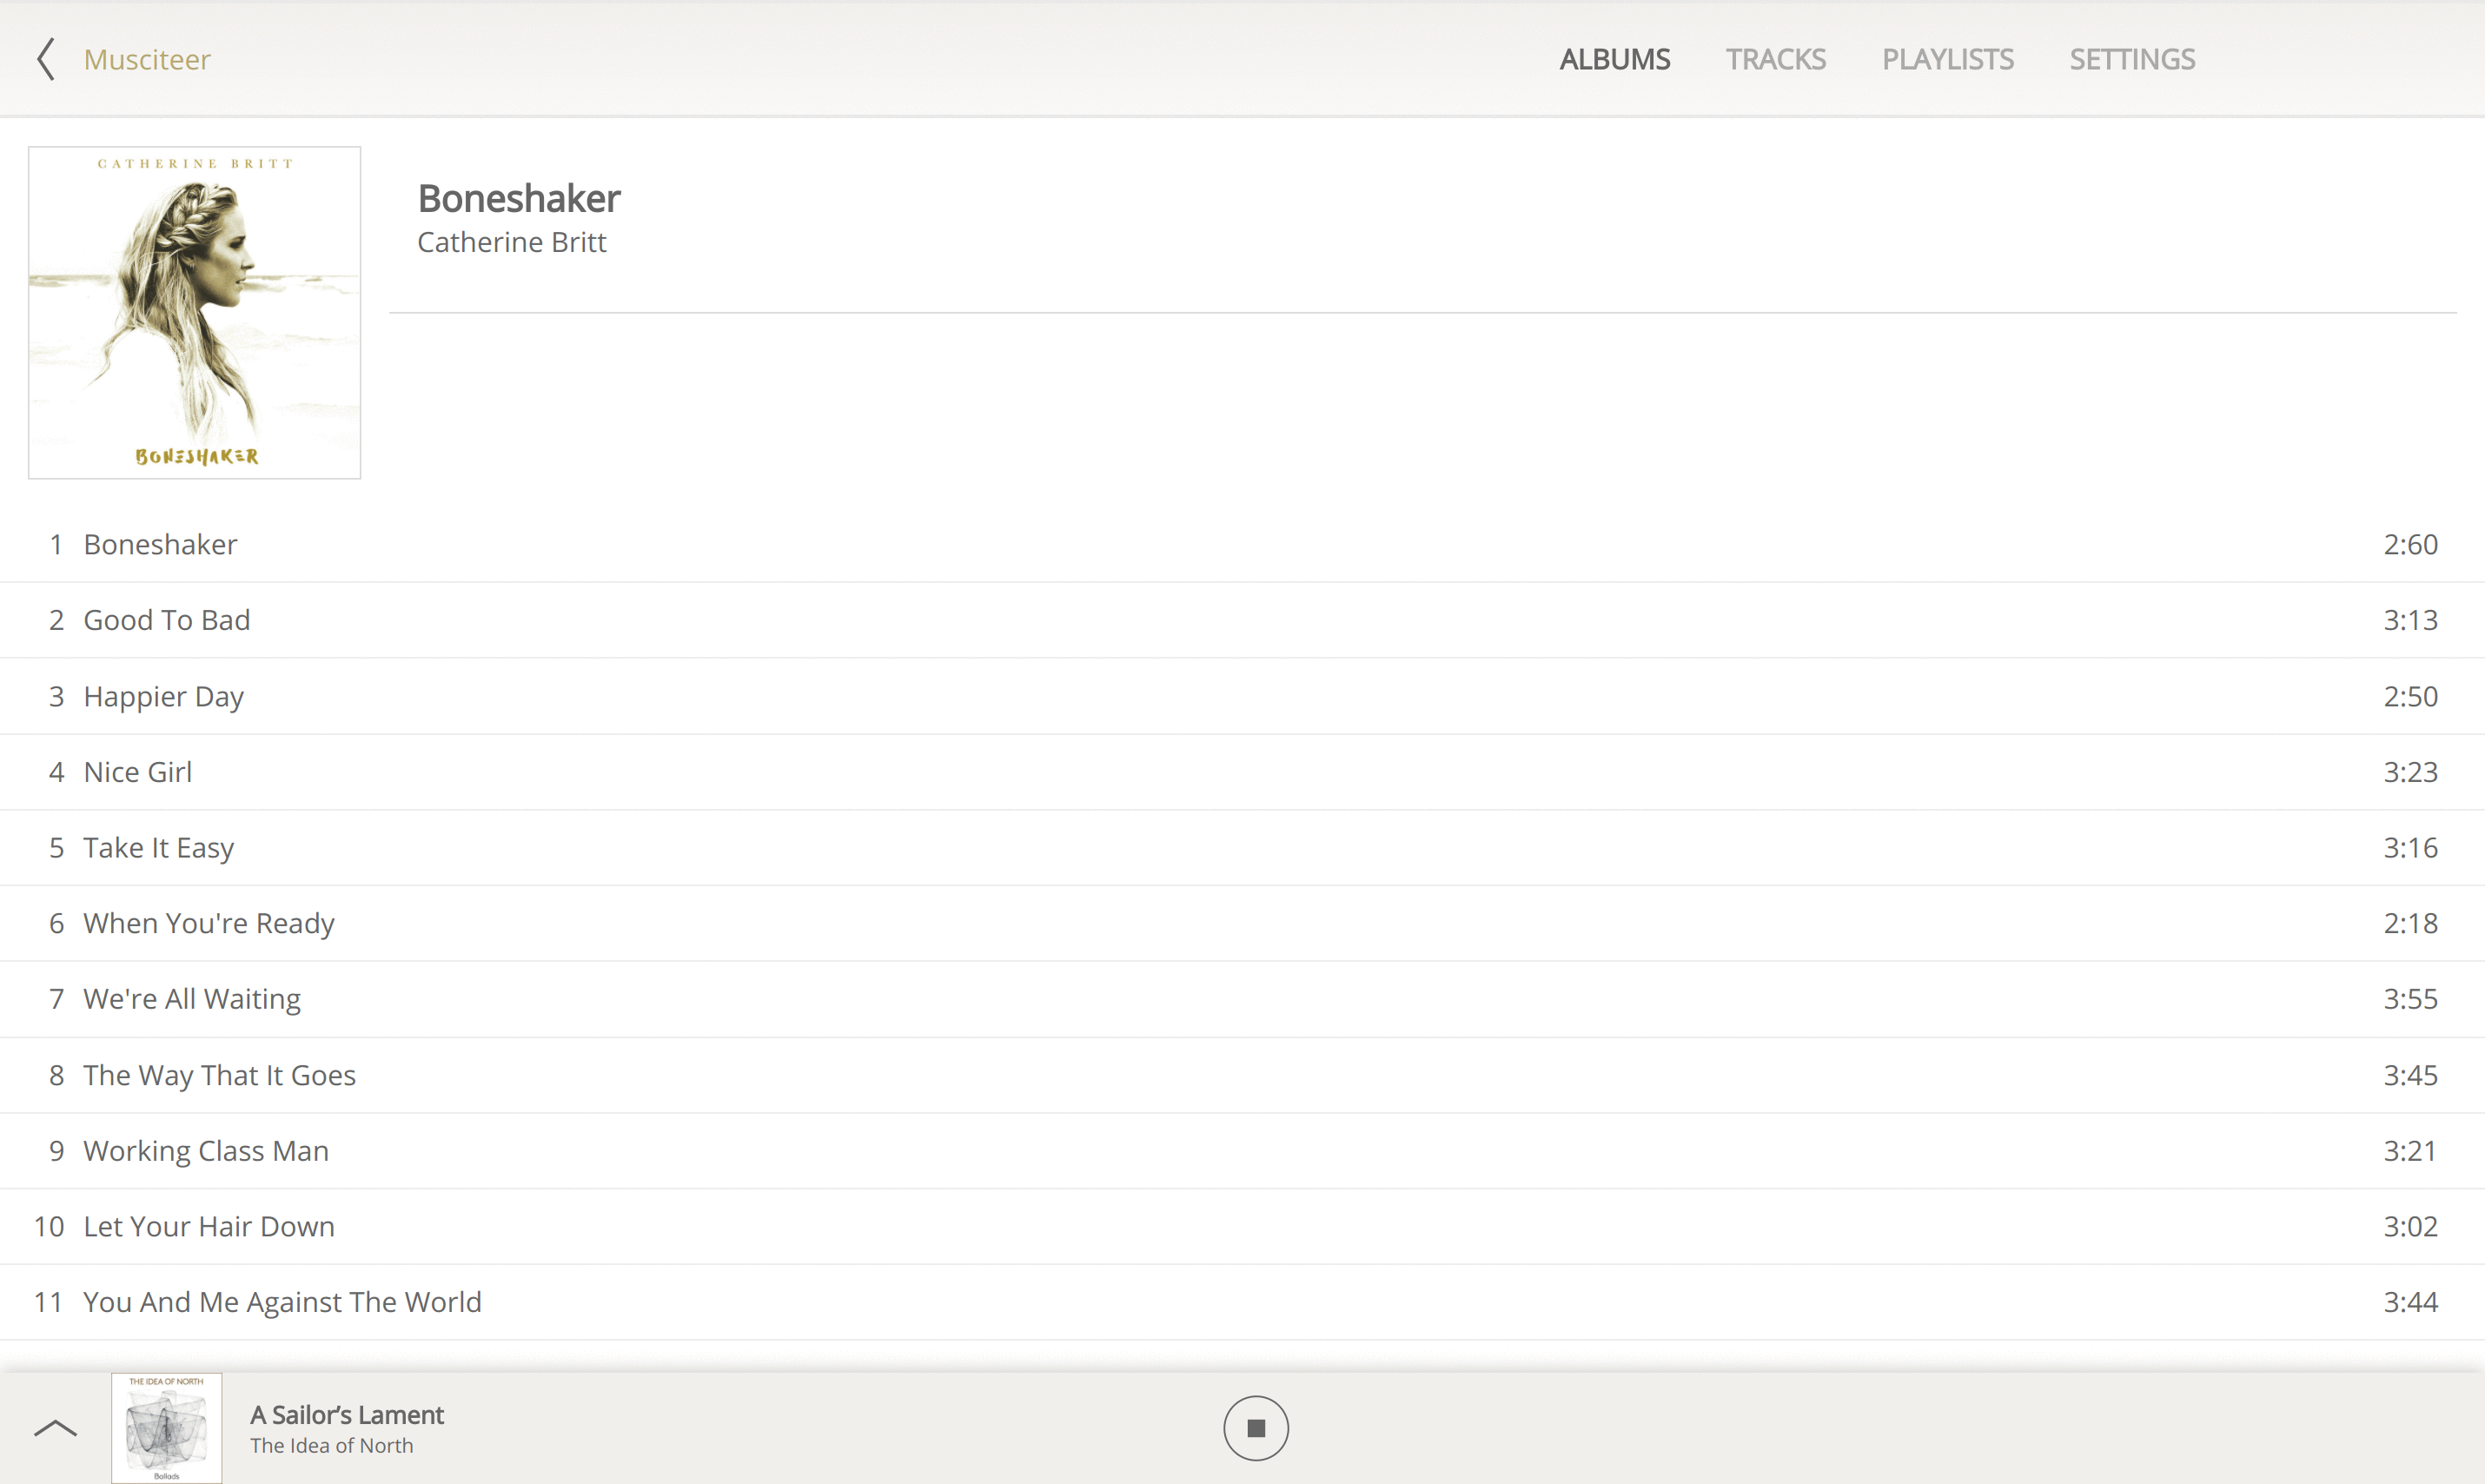2485x1484 pixels.
Task: Open the Settings tab
Action: tap(2131, 59)
